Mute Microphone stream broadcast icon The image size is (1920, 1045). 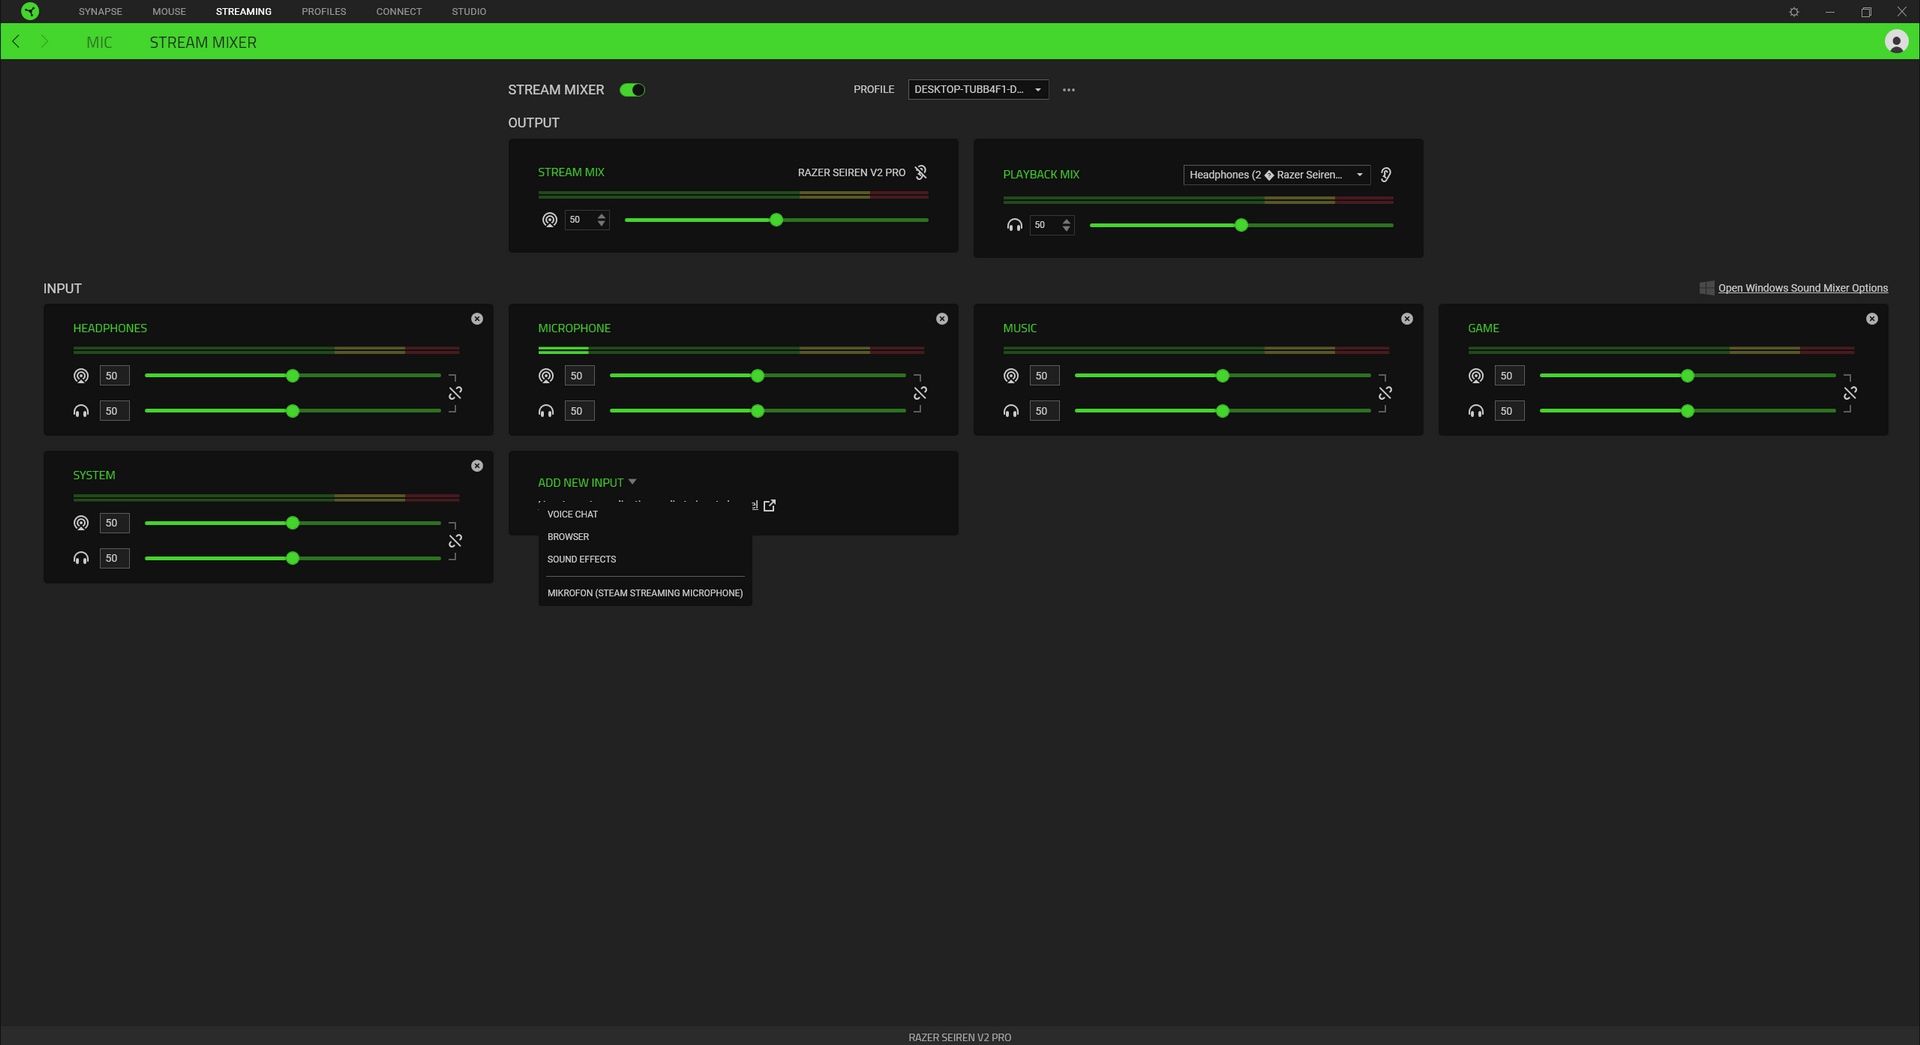click(x=546, y=376)
